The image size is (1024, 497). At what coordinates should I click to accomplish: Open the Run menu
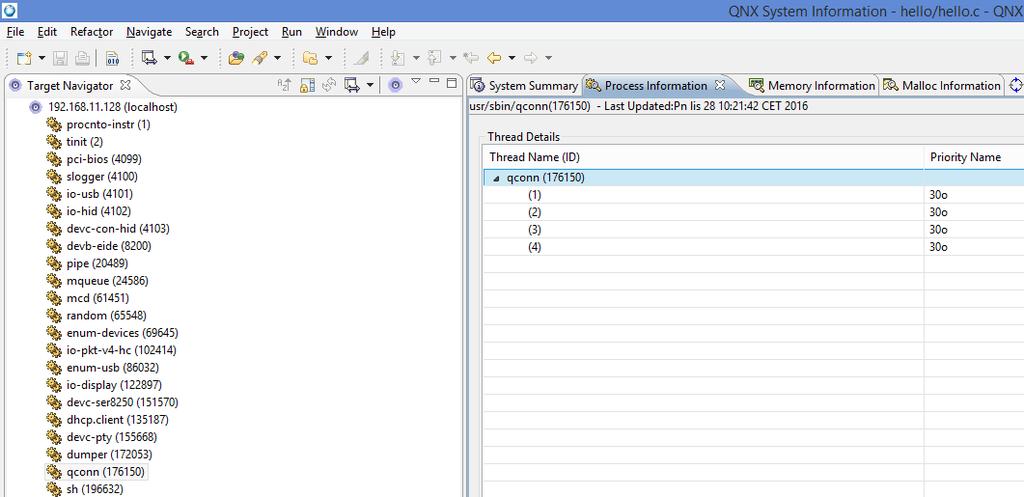(x=292, y=31)
